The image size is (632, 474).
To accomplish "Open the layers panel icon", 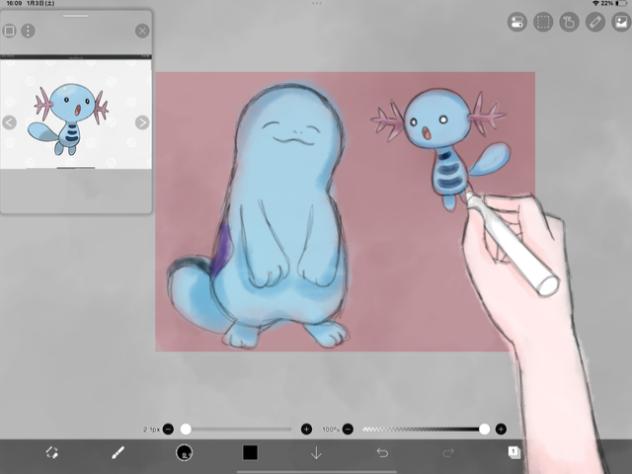I will click(514, 452).
